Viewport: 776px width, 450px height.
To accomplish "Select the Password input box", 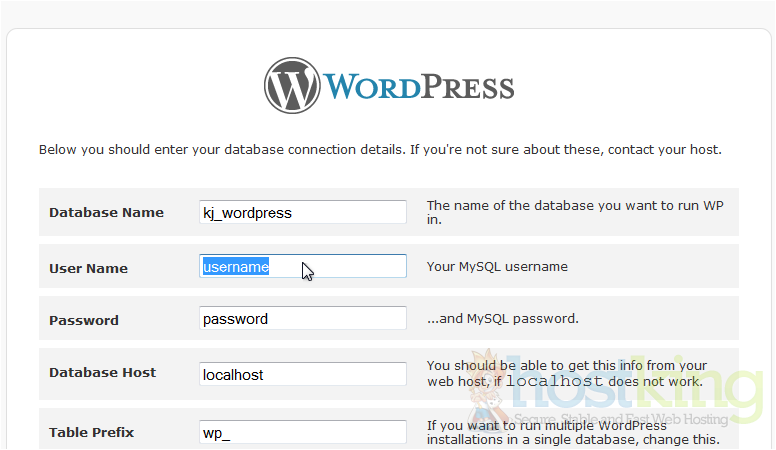I will [x=303, y=319].
